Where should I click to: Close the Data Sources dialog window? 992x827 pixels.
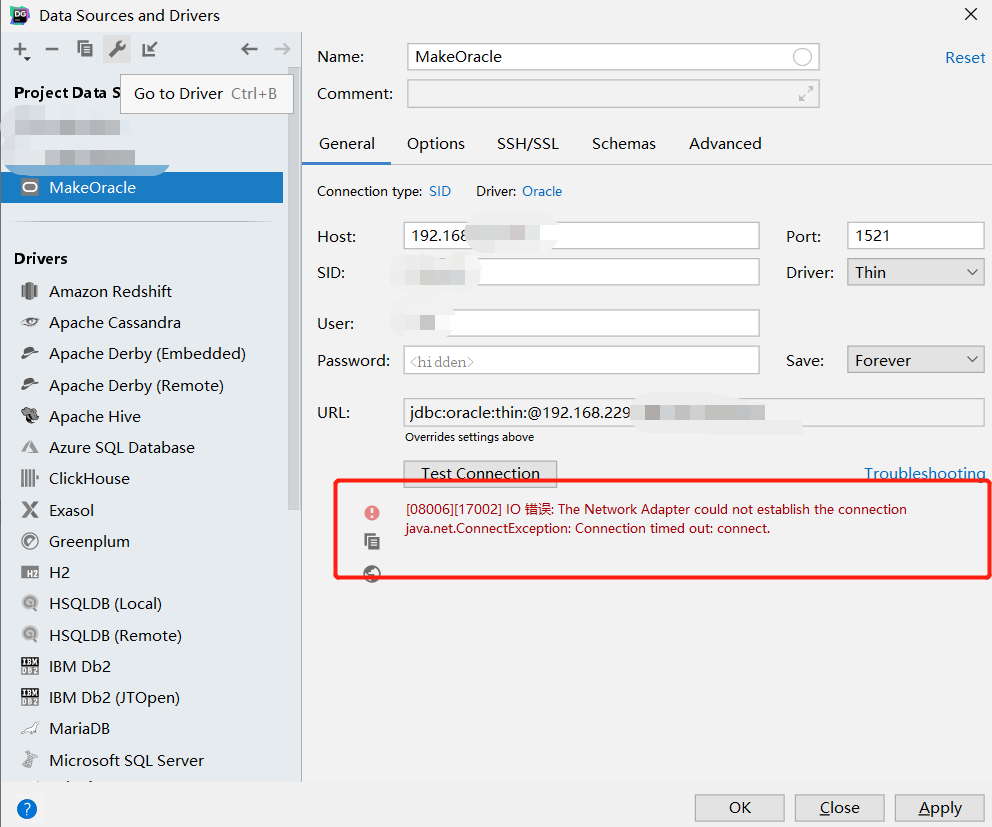click(x=970, y=15)
